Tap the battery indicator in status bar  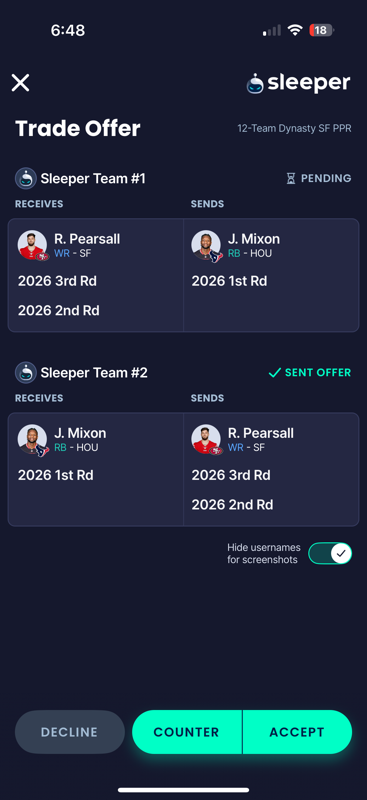coord(322,31)
